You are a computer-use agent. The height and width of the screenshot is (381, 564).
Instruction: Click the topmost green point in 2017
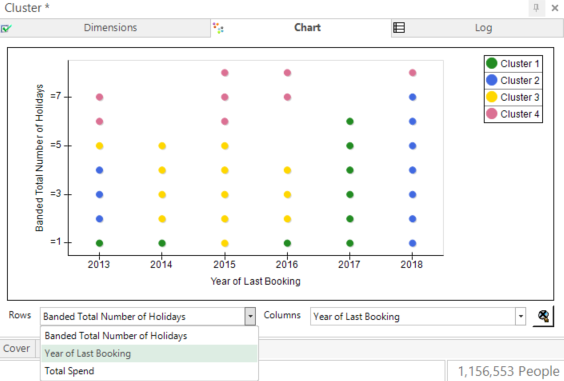(350, 121)
